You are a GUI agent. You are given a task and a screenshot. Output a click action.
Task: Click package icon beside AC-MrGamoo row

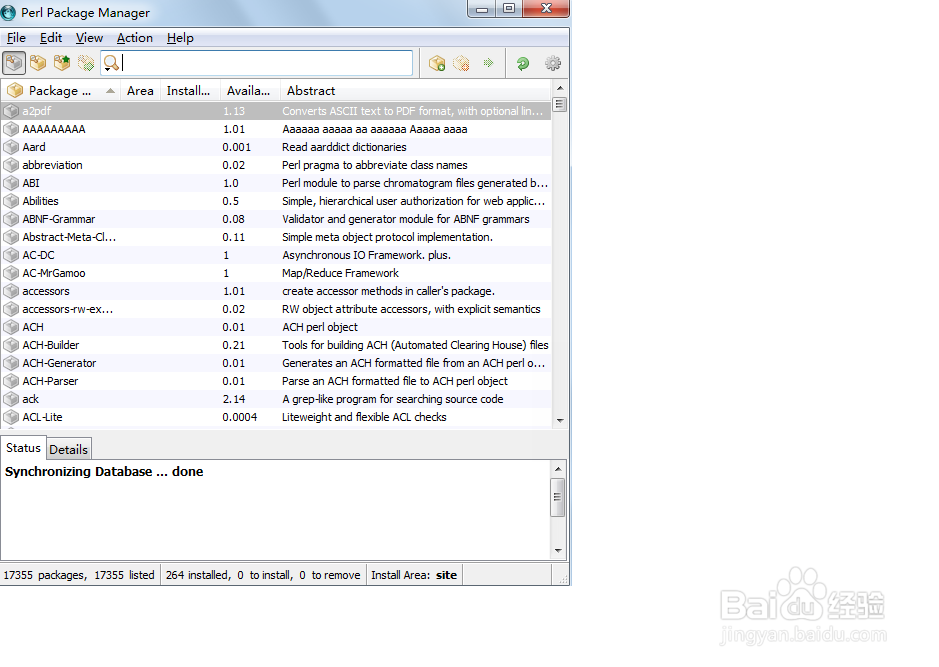coord(11,273)
